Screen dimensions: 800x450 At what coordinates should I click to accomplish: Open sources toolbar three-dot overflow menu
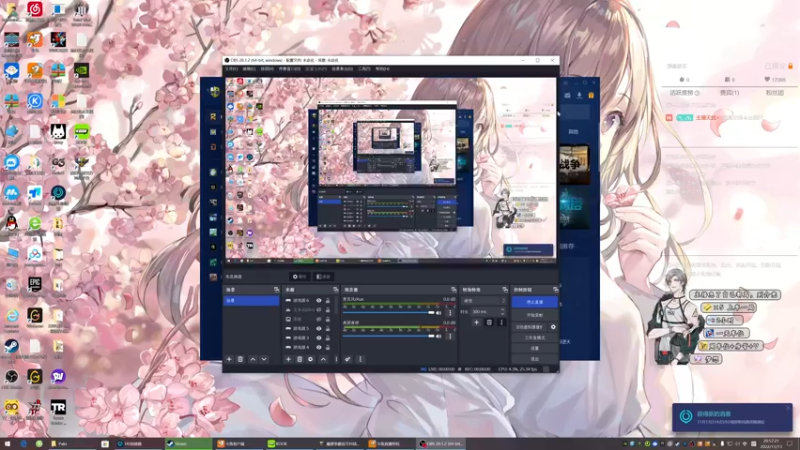coord(336,359)
